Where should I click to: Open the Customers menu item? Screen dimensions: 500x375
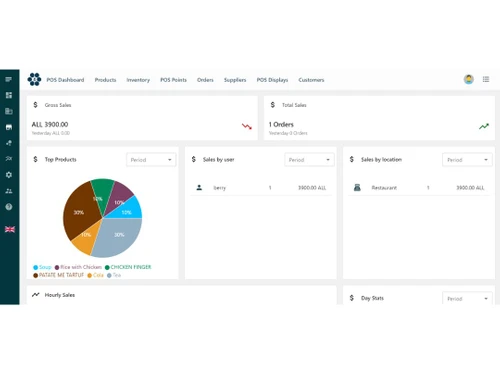[311, 80]
